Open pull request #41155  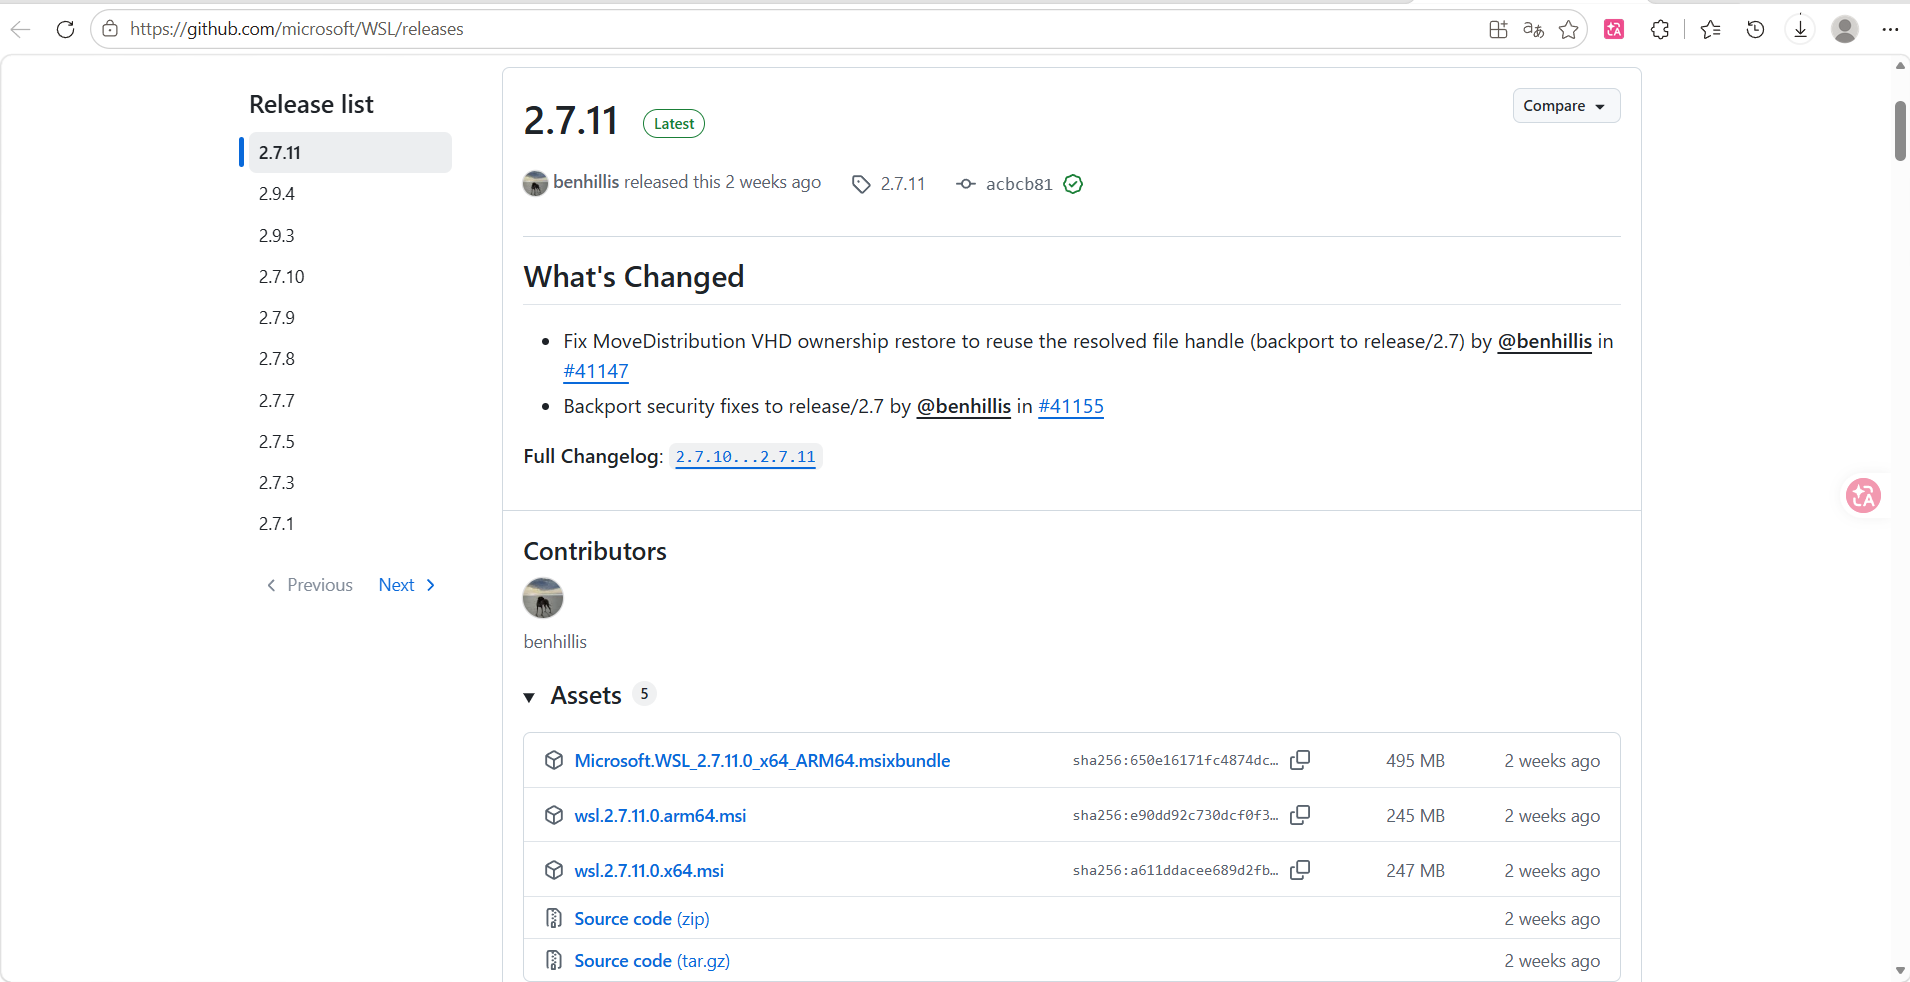click(x=1071, y=406)
